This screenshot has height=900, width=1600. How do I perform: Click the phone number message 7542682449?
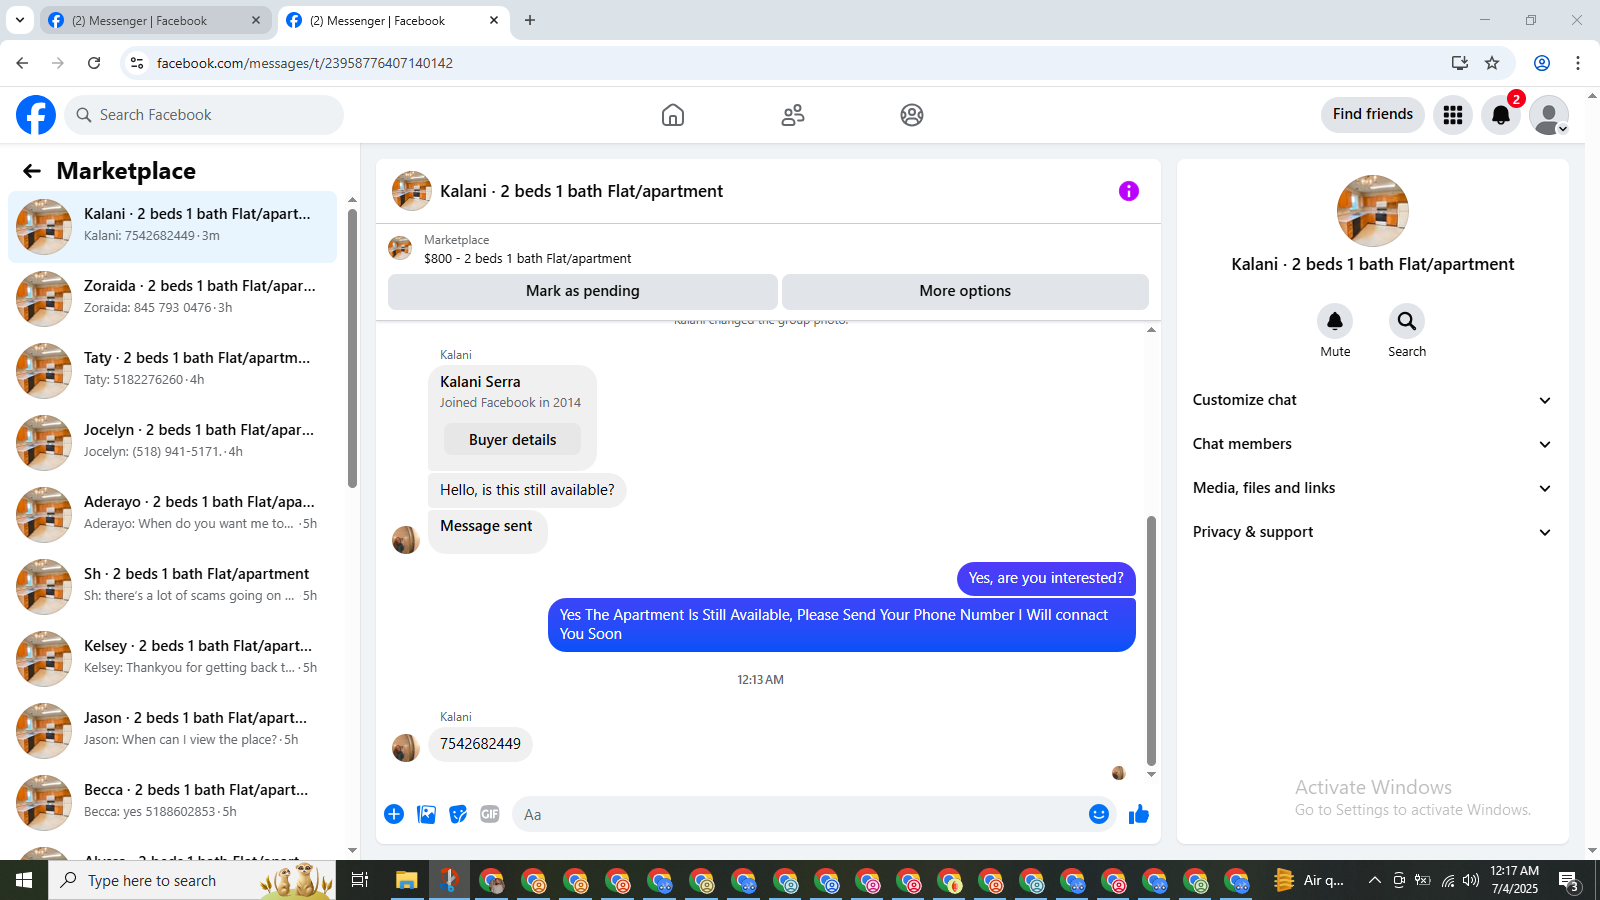[x=480, y=744]
